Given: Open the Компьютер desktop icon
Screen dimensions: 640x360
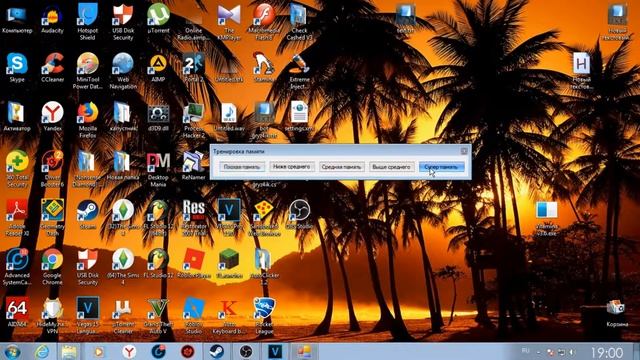Looking at the screenshot, I should [x=17, y=20].
